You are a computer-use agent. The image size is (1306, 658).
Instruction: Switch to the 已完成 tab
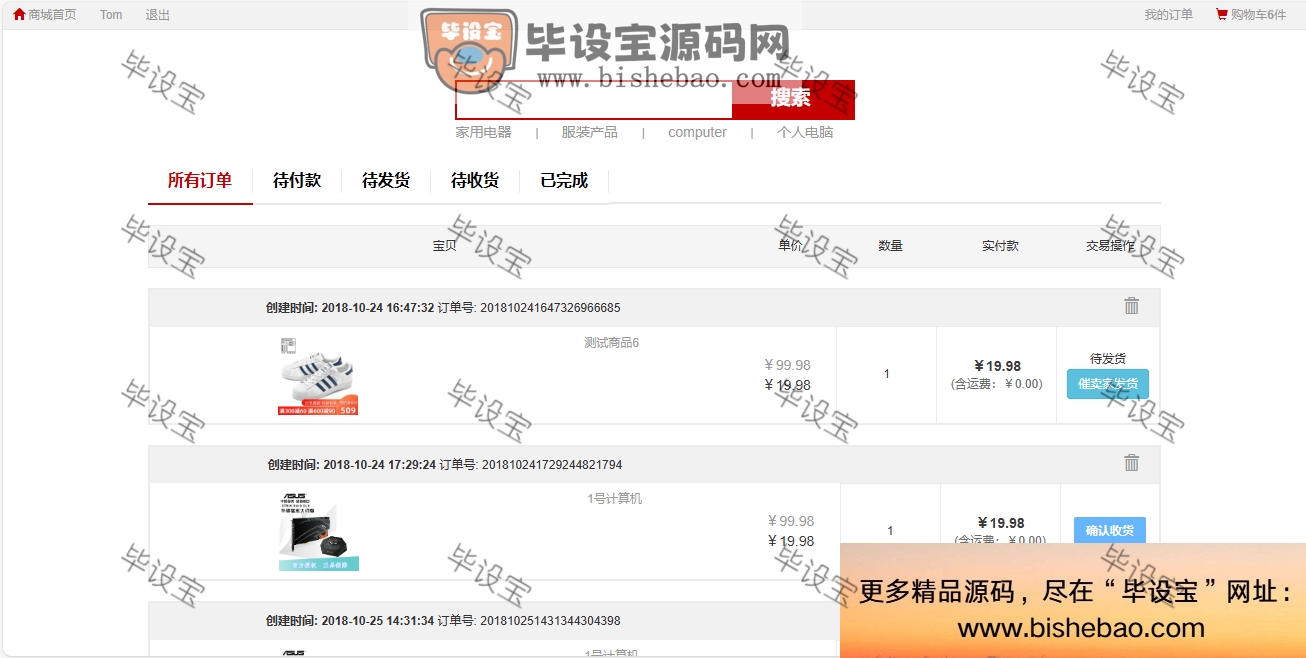click(x=564, y=181)
